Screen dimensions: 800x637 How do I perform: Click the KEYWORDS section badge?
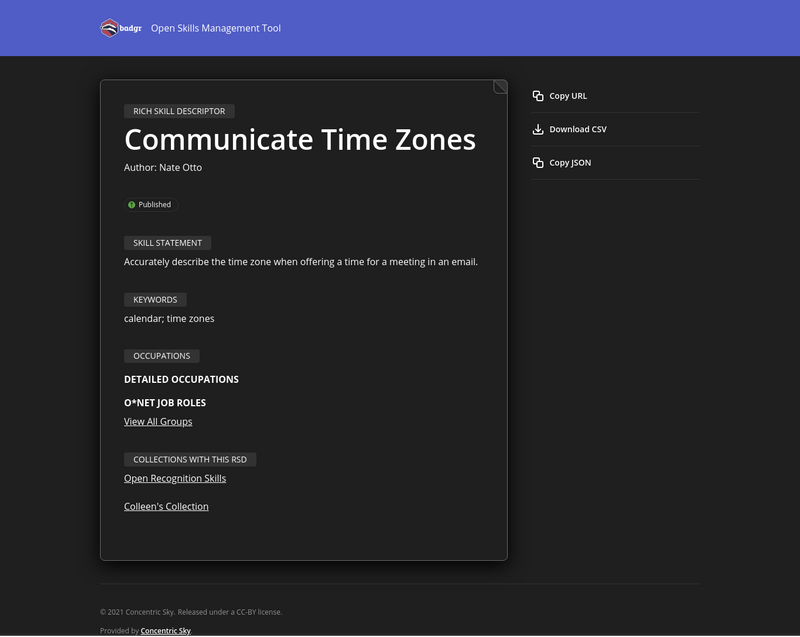(154, 299)
